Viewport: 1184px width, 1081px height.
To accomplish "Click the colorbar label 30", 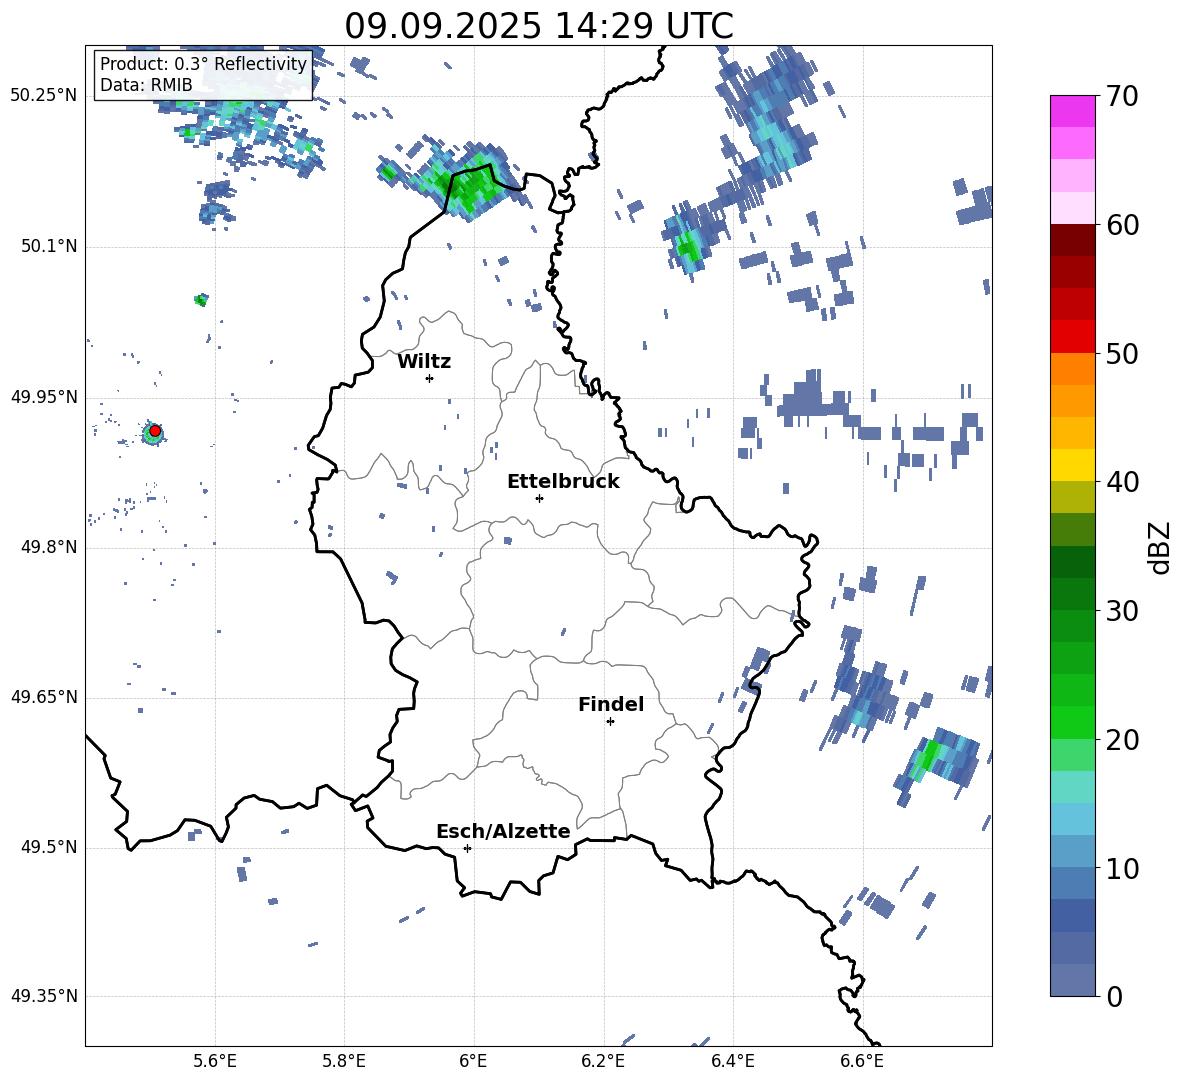I will pyautogui.click(x=1122, y=611).
